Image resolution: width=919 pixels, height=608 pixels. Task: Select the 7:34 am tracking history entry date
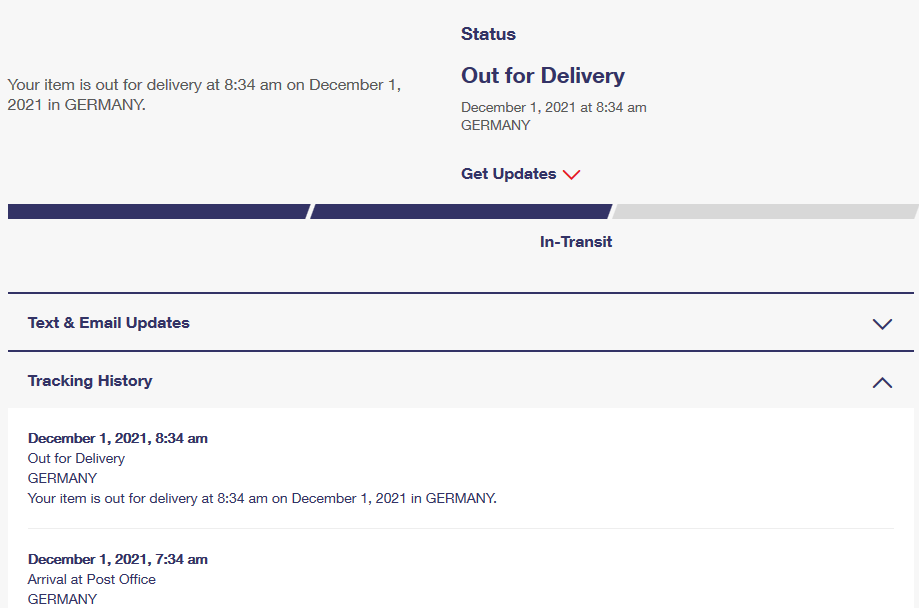(x=118, y=559)
